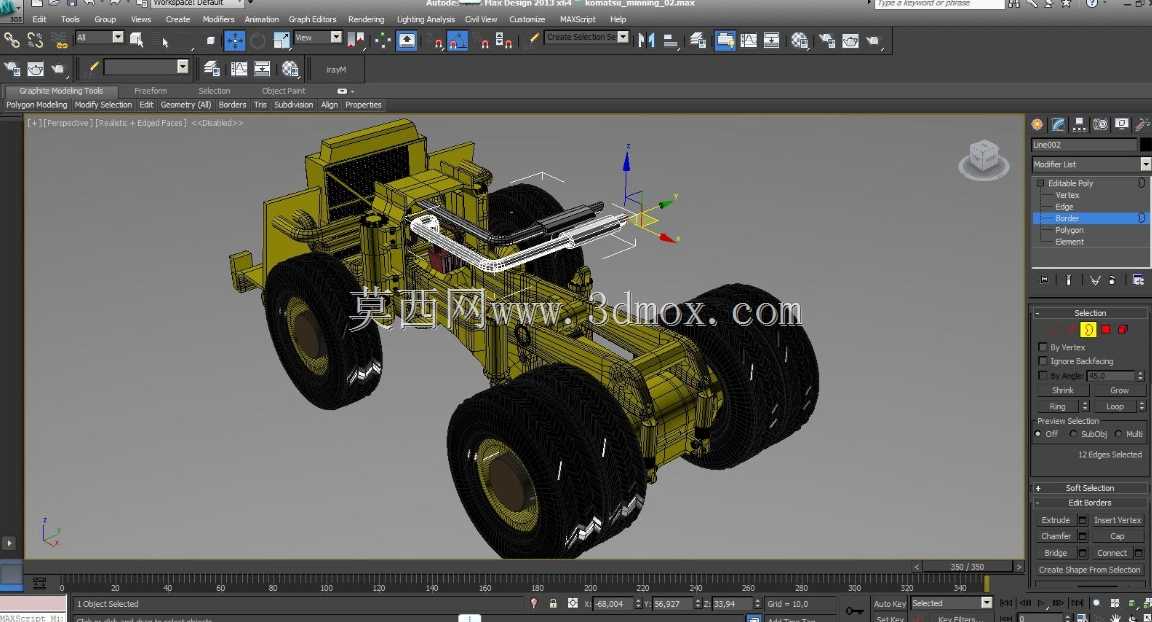The width and height of the screenshot is (1152, 622).
Task: Enable the By Vertex checkbox
Action: tap(1043, 347)
